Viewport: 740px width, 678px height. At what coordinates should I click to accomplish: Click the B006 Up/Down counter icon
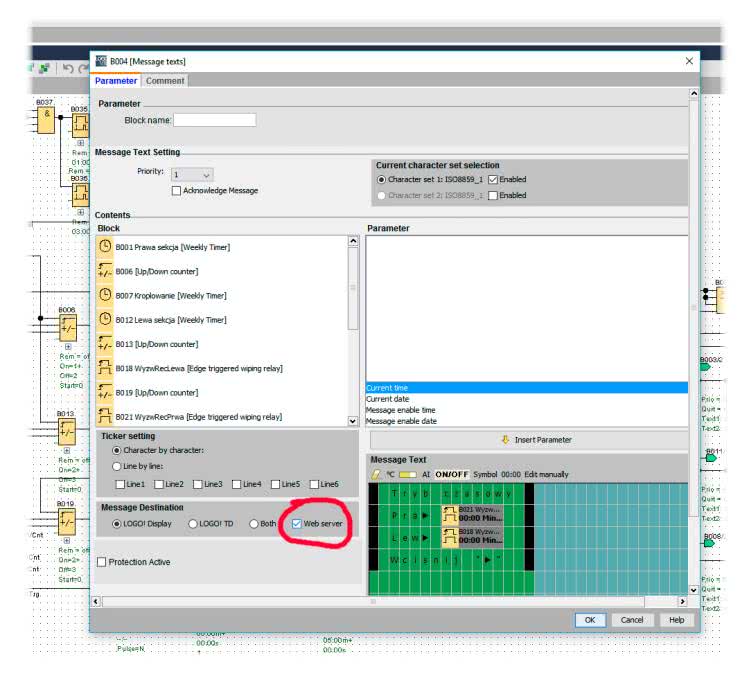click(x=105, y=271)
